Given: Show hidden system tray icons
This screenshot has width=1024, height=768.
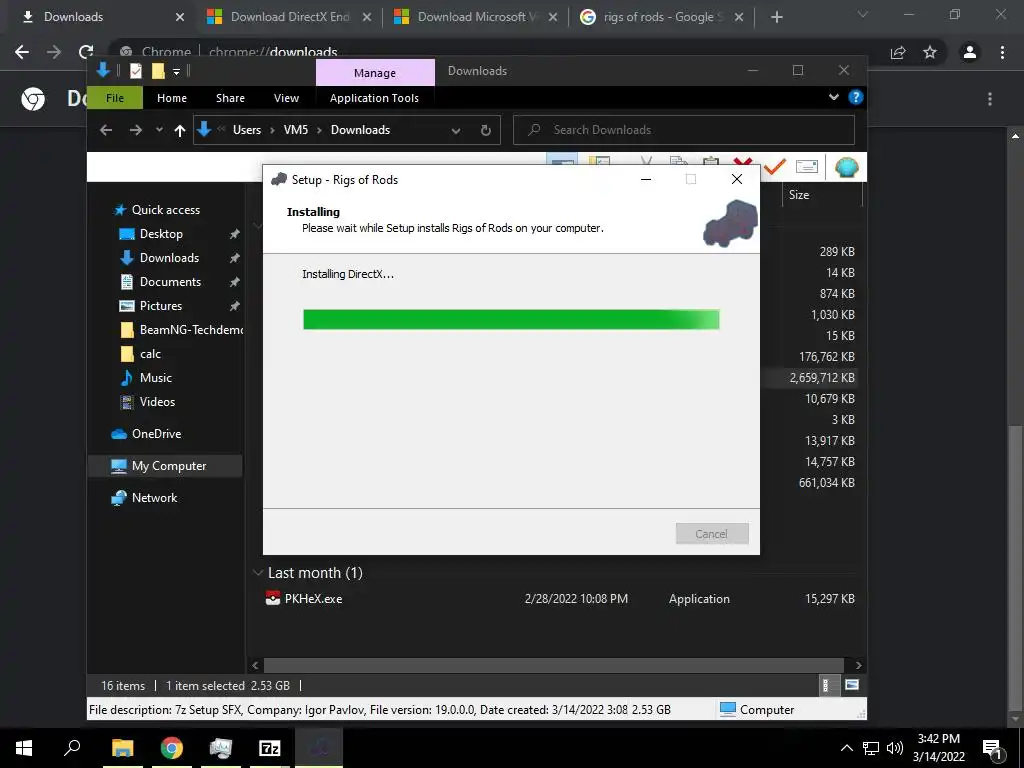Looking at the screenshot, I should coord(846,748).
